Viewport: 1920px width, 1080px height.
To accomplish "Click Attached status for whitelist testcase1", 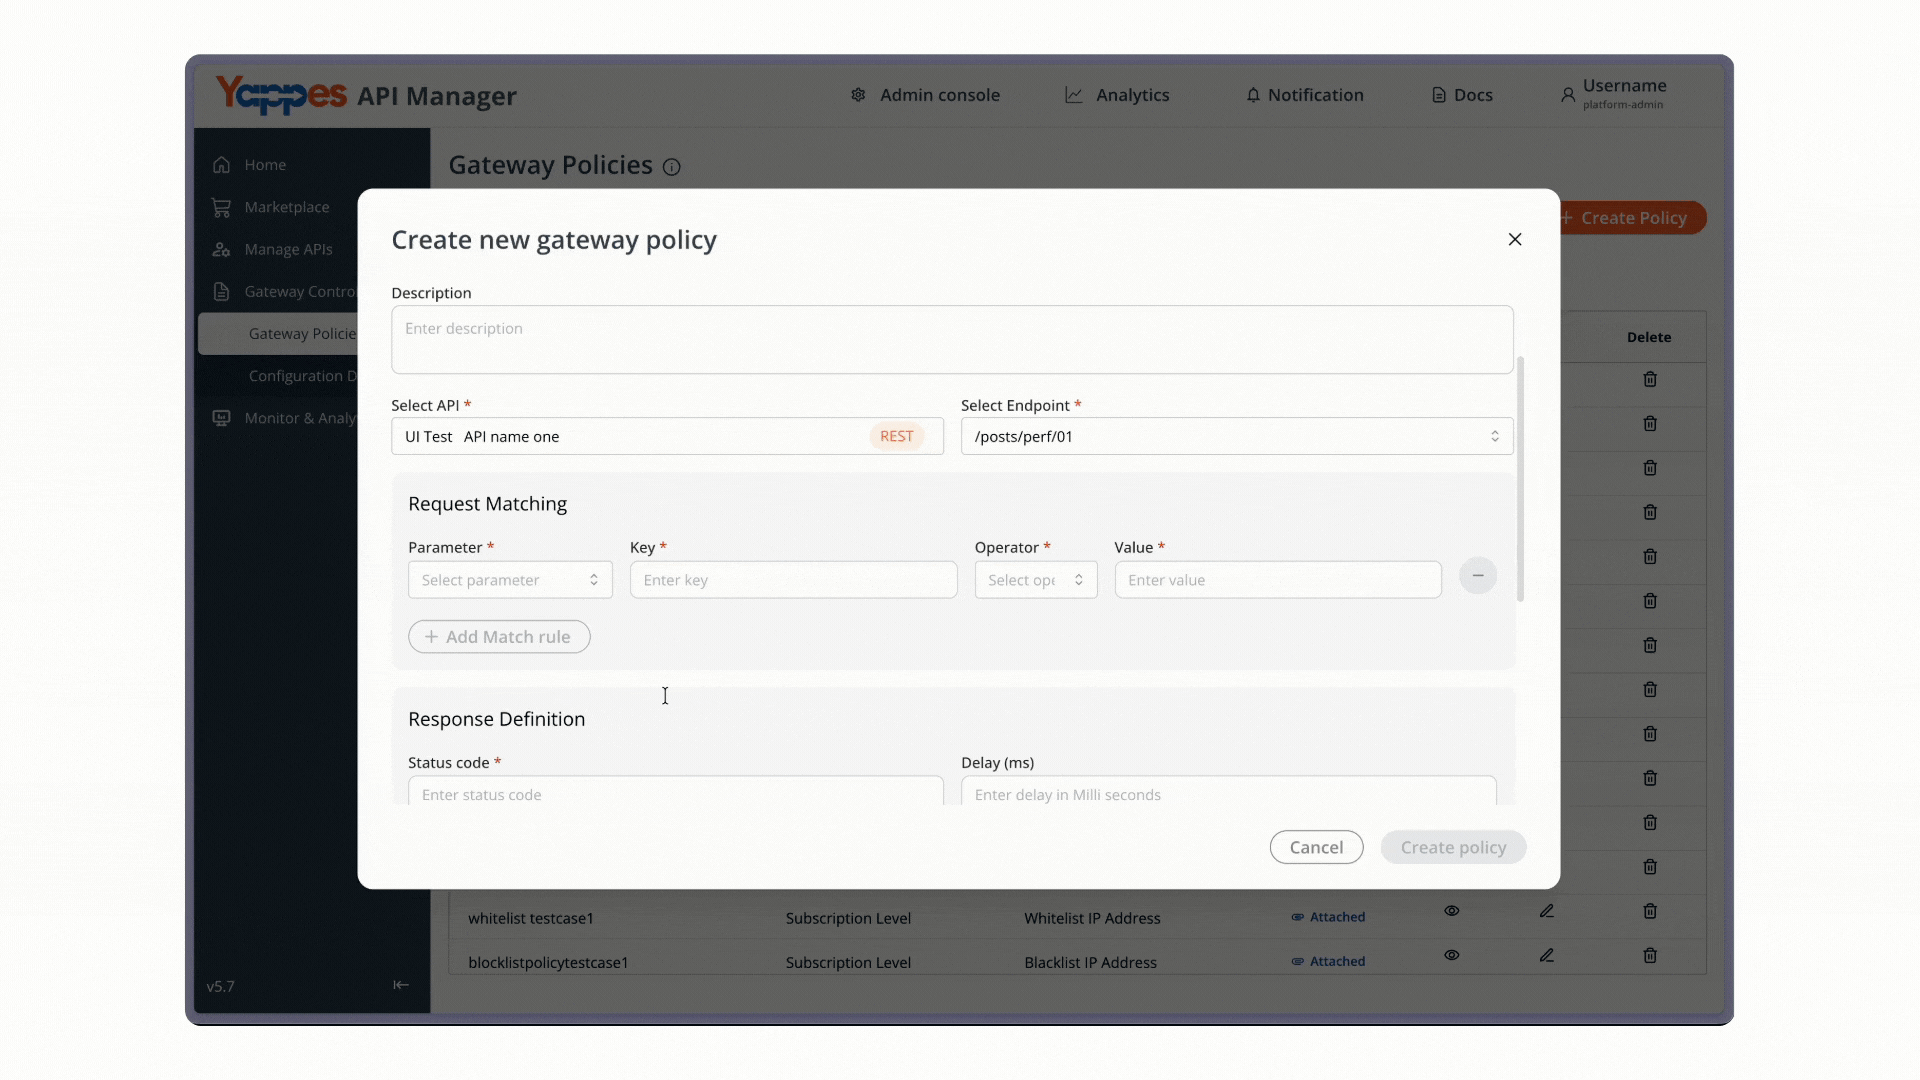I will (x=1328, y=917).
